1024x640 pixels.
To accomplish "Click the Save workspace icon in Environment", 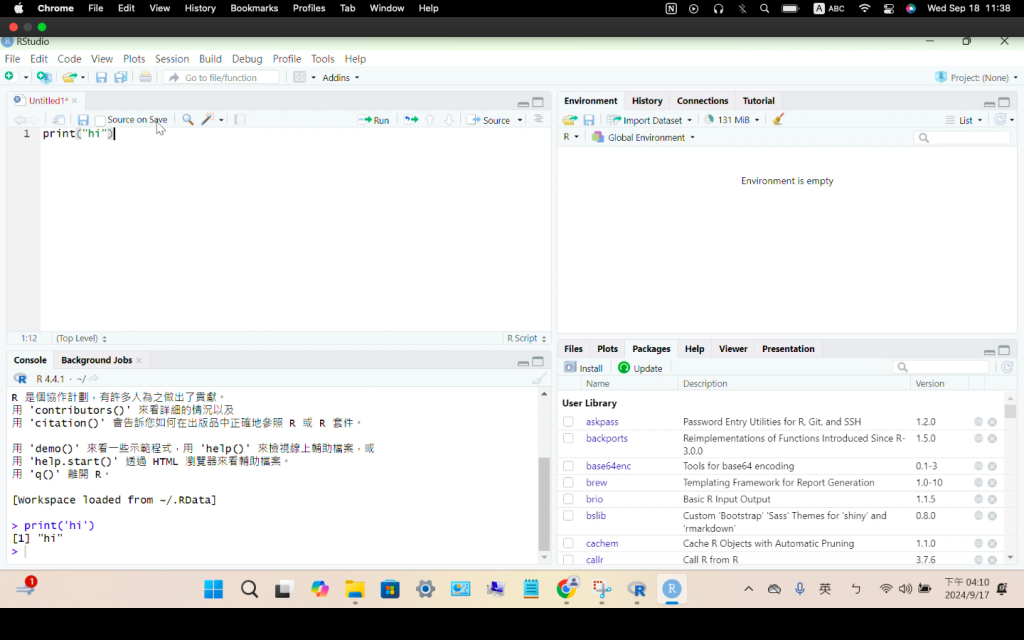I will [x=589, y=120].
